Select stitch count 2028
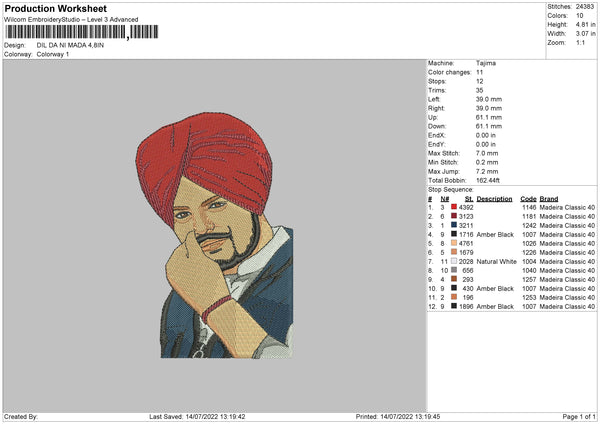This screenshot has width=600, height=424. (x=466, y=262)
